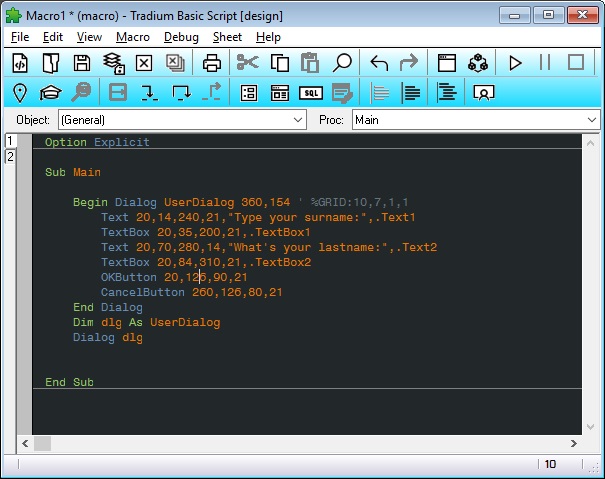Open the Sheet menu
This screenshot has height=479, width=605.
click(x=227, y=37)
